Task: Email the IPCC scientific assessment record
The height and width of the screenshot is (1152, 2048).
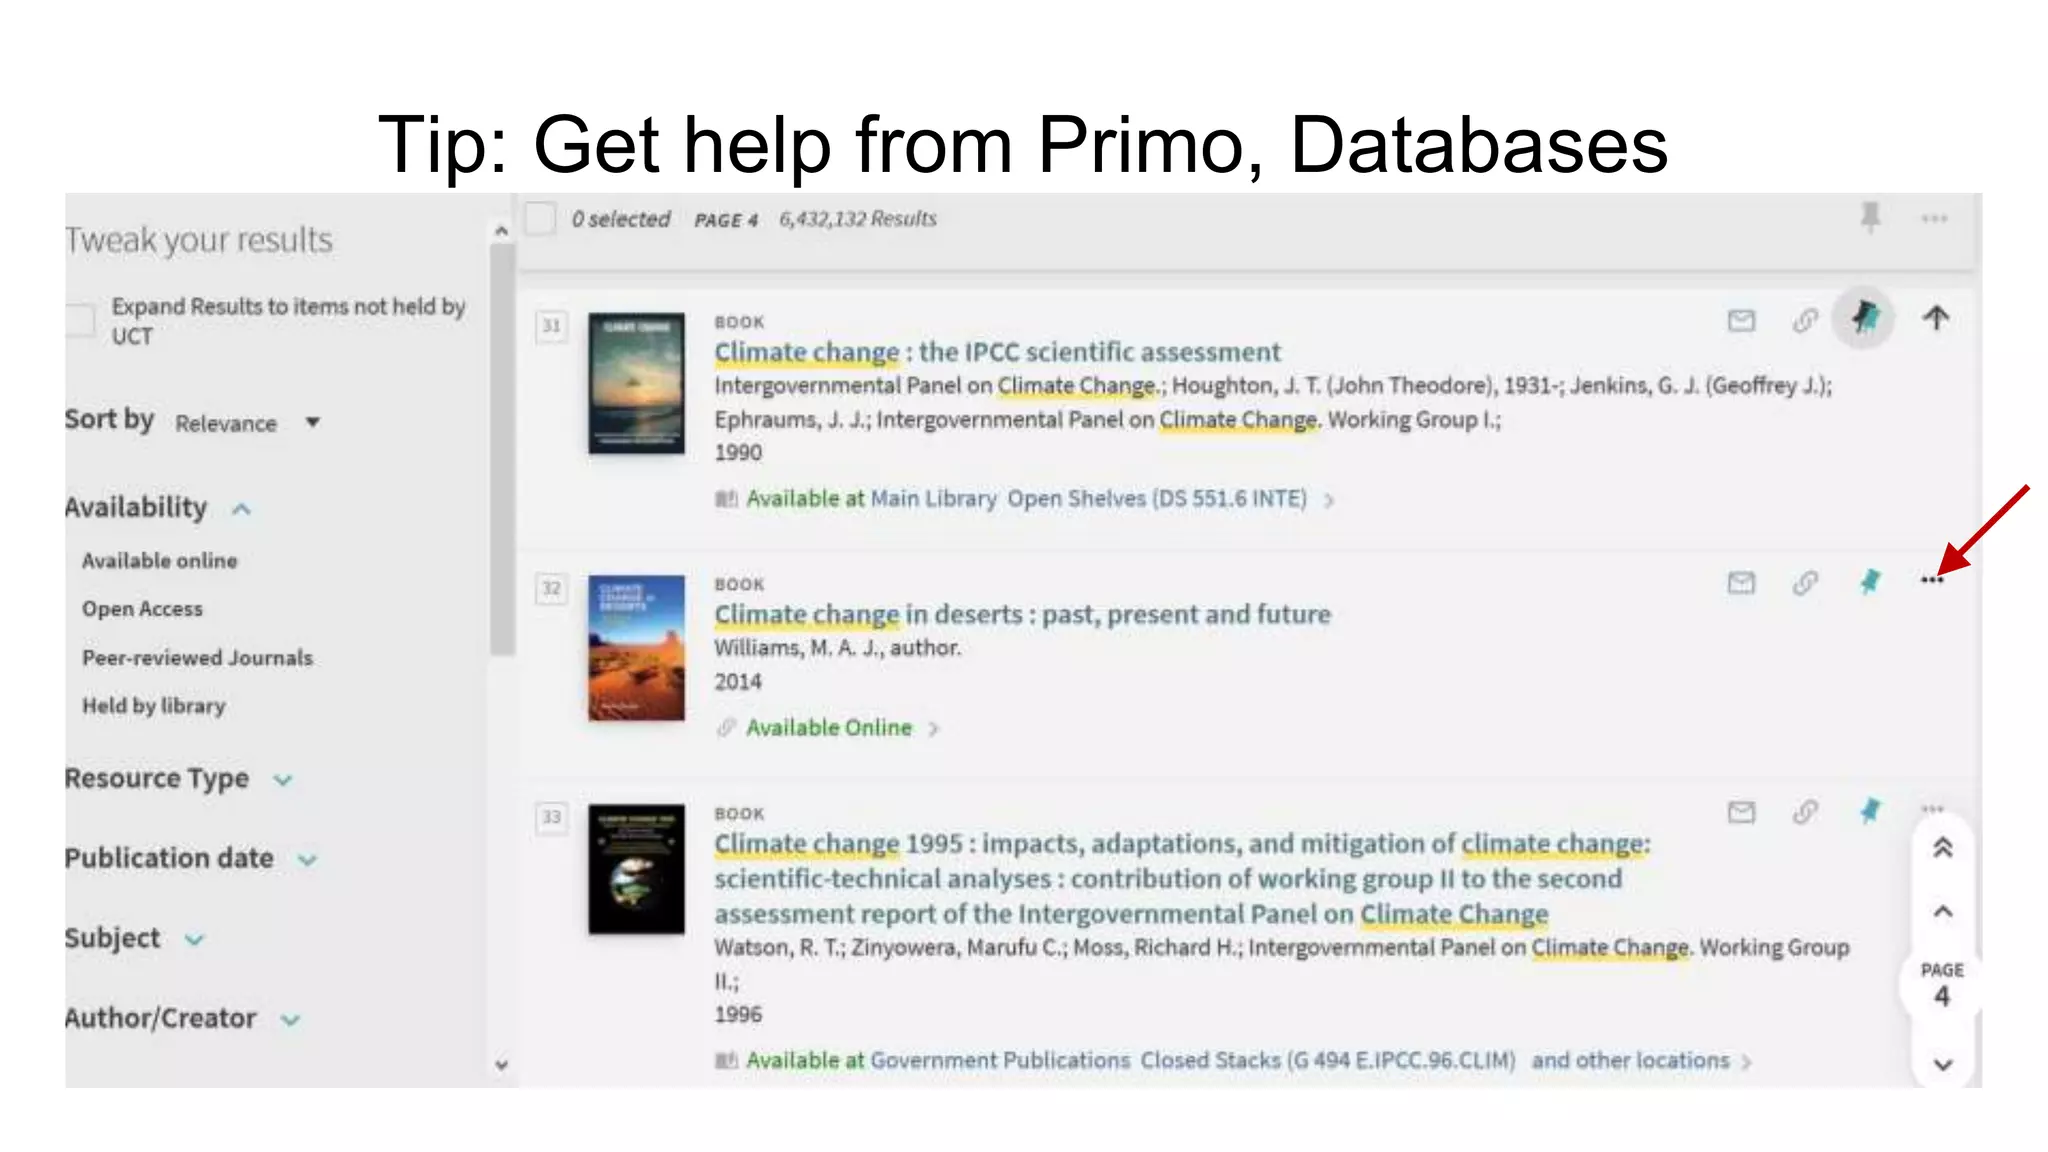Action: pyautogui.click(x=1741, y=320)
